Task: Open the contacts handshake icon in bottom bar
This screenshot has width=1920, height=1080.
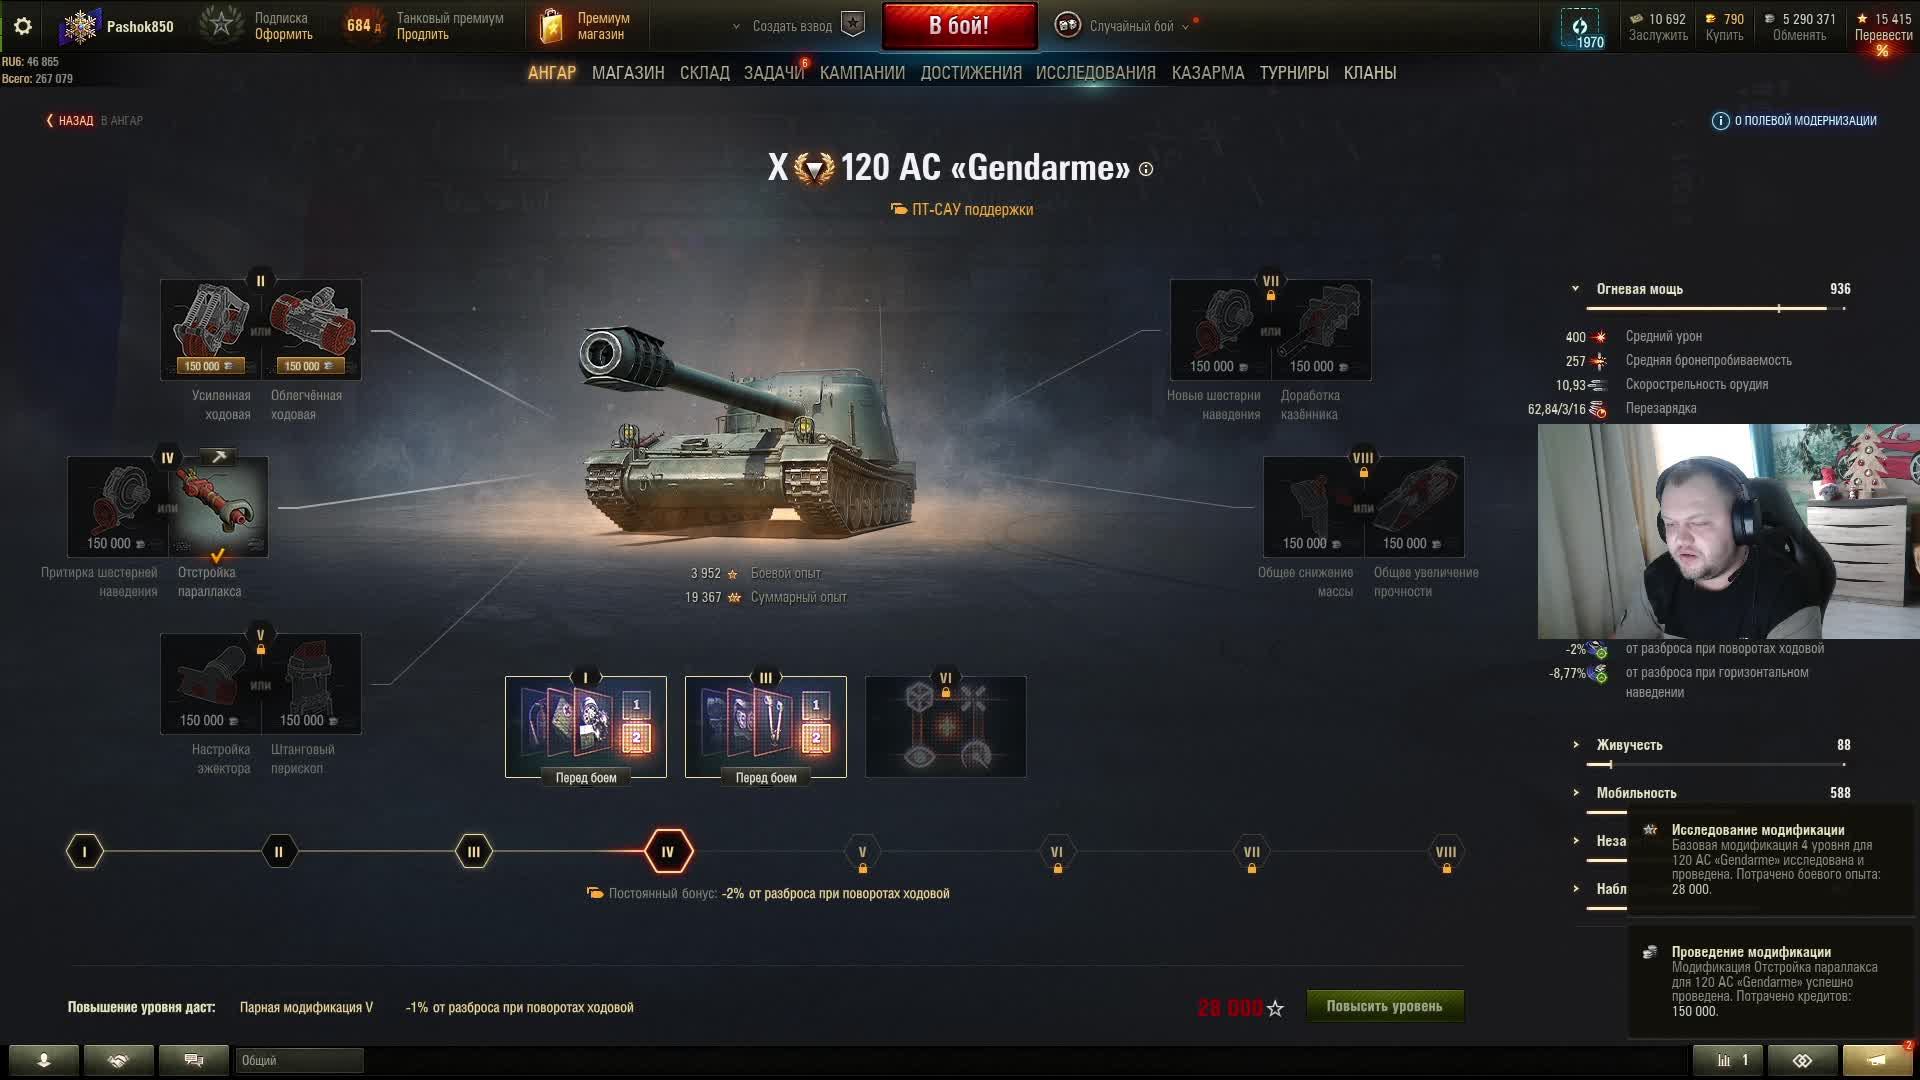Action: 118,1060
